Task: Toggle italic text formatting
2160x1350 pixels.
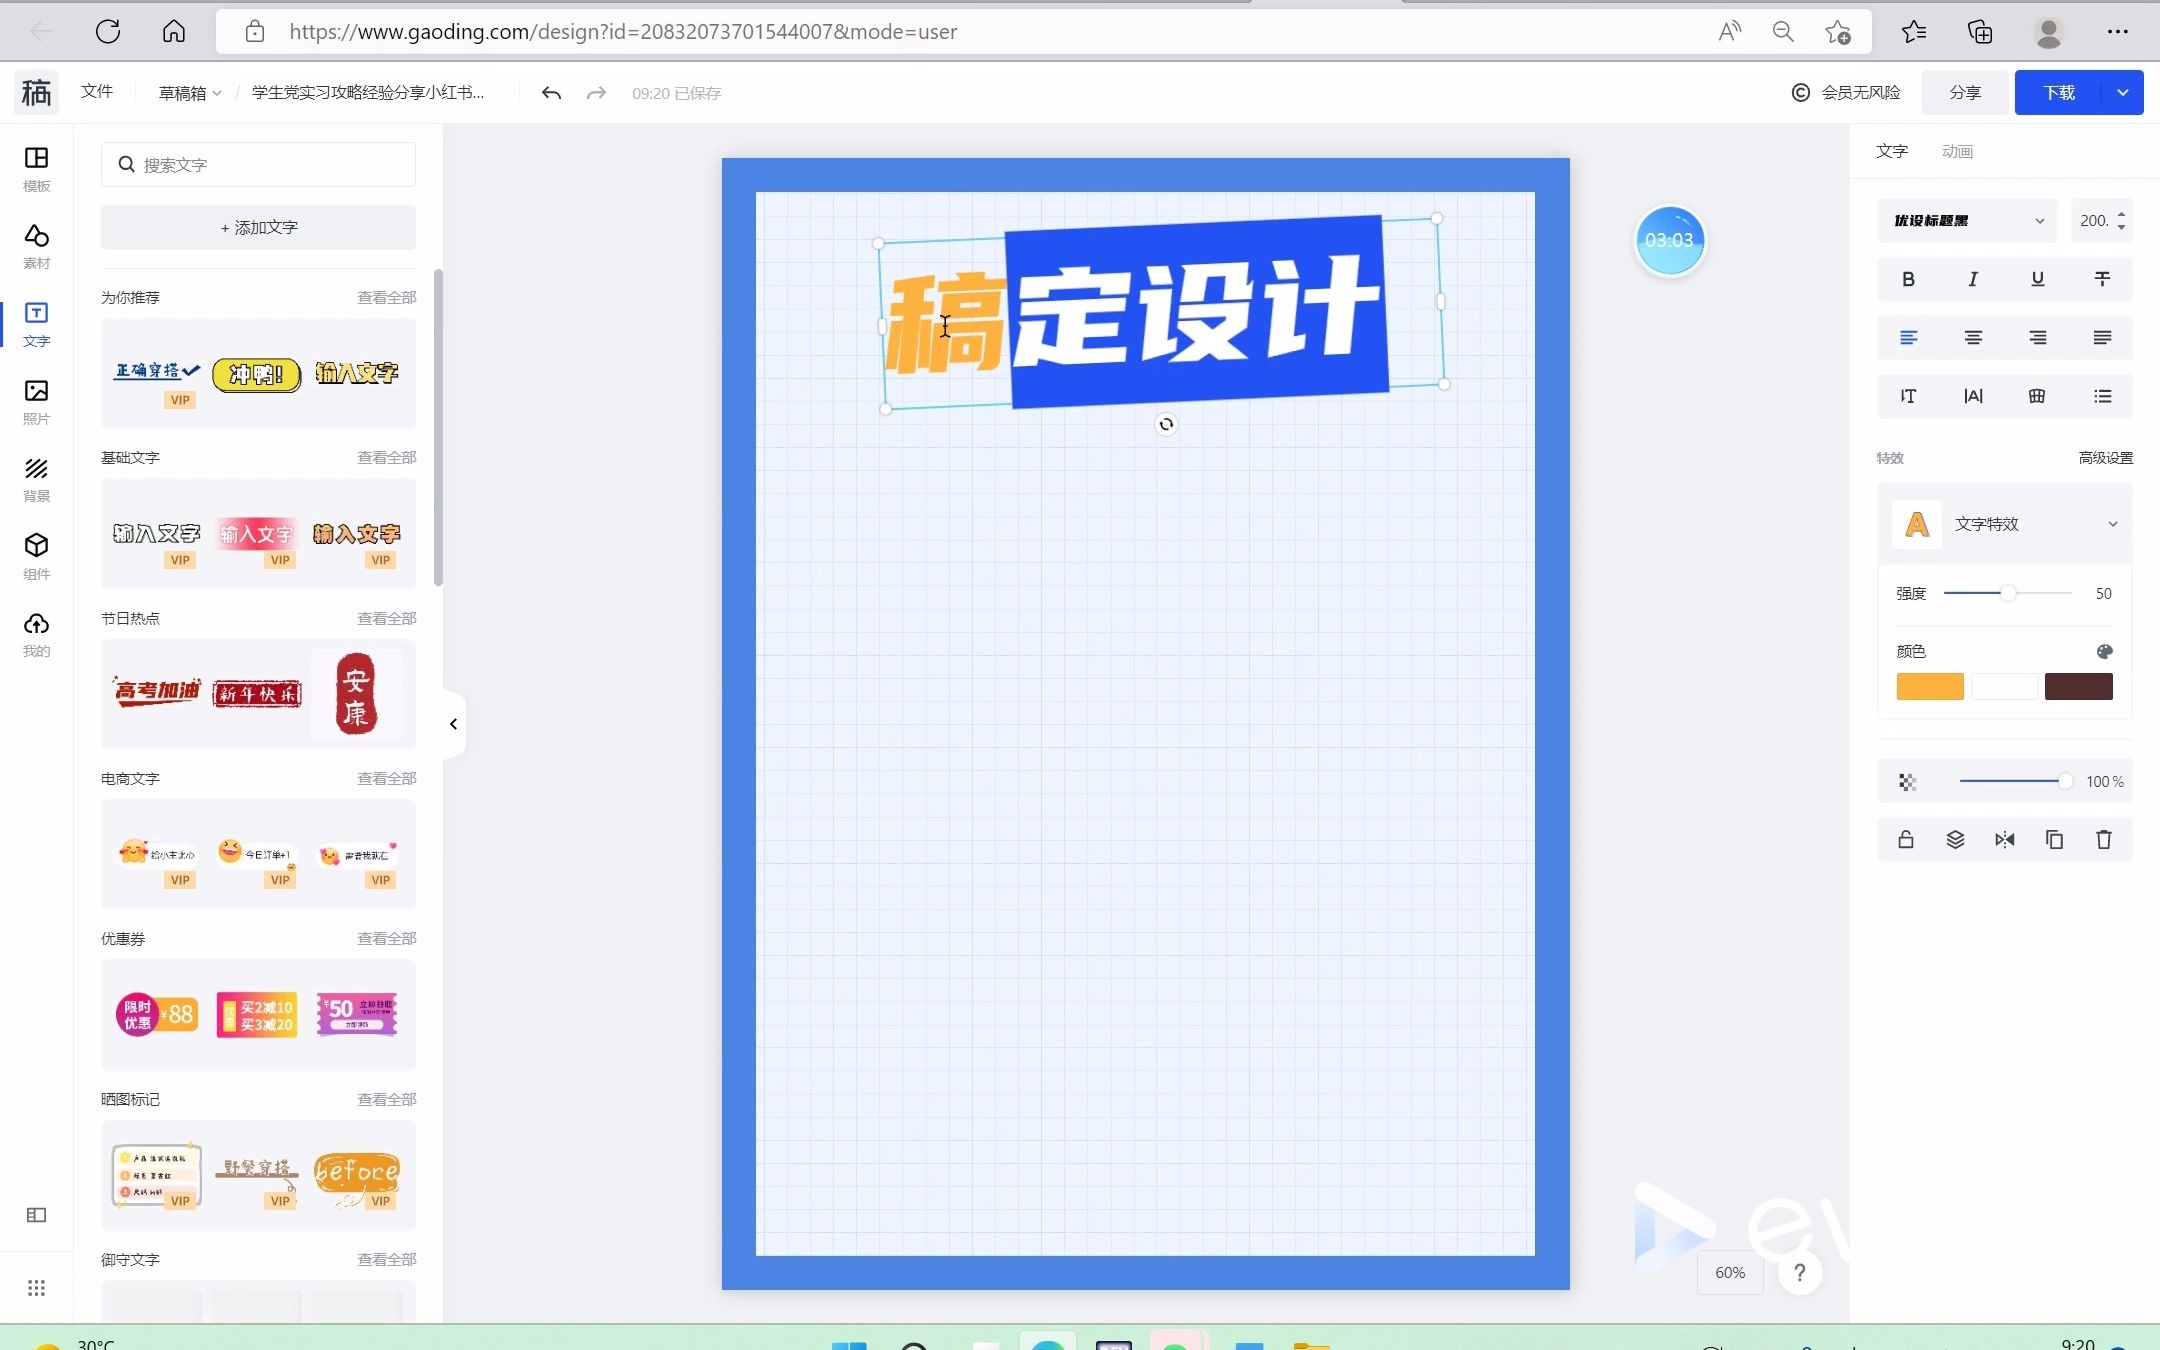Action: coord(1973,279)
